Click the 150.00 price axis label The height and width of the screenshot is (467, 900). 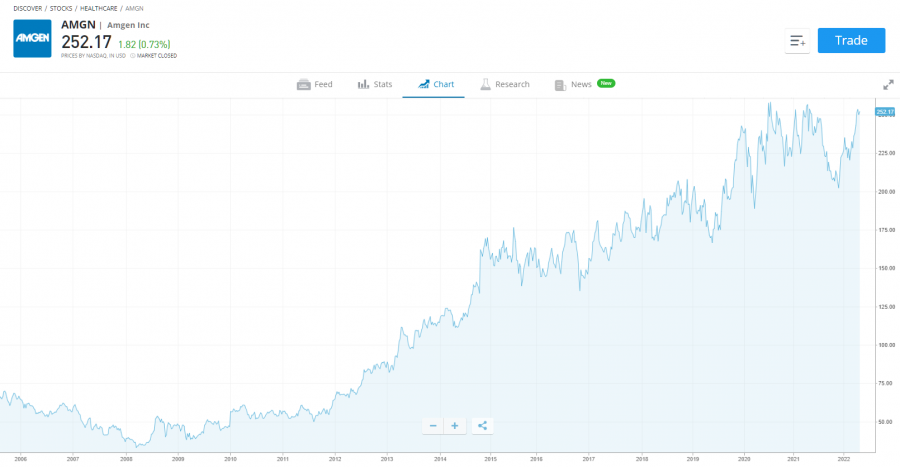886,268
